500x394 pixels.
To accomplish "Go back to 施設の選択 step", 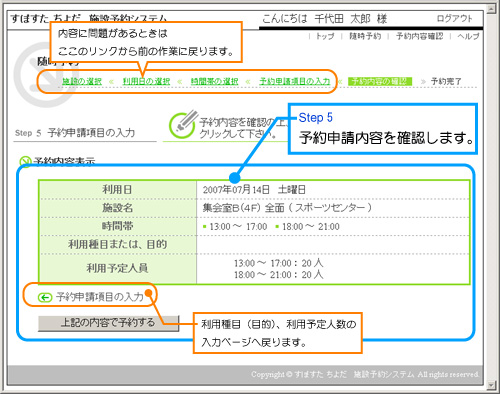I will 82,81.
